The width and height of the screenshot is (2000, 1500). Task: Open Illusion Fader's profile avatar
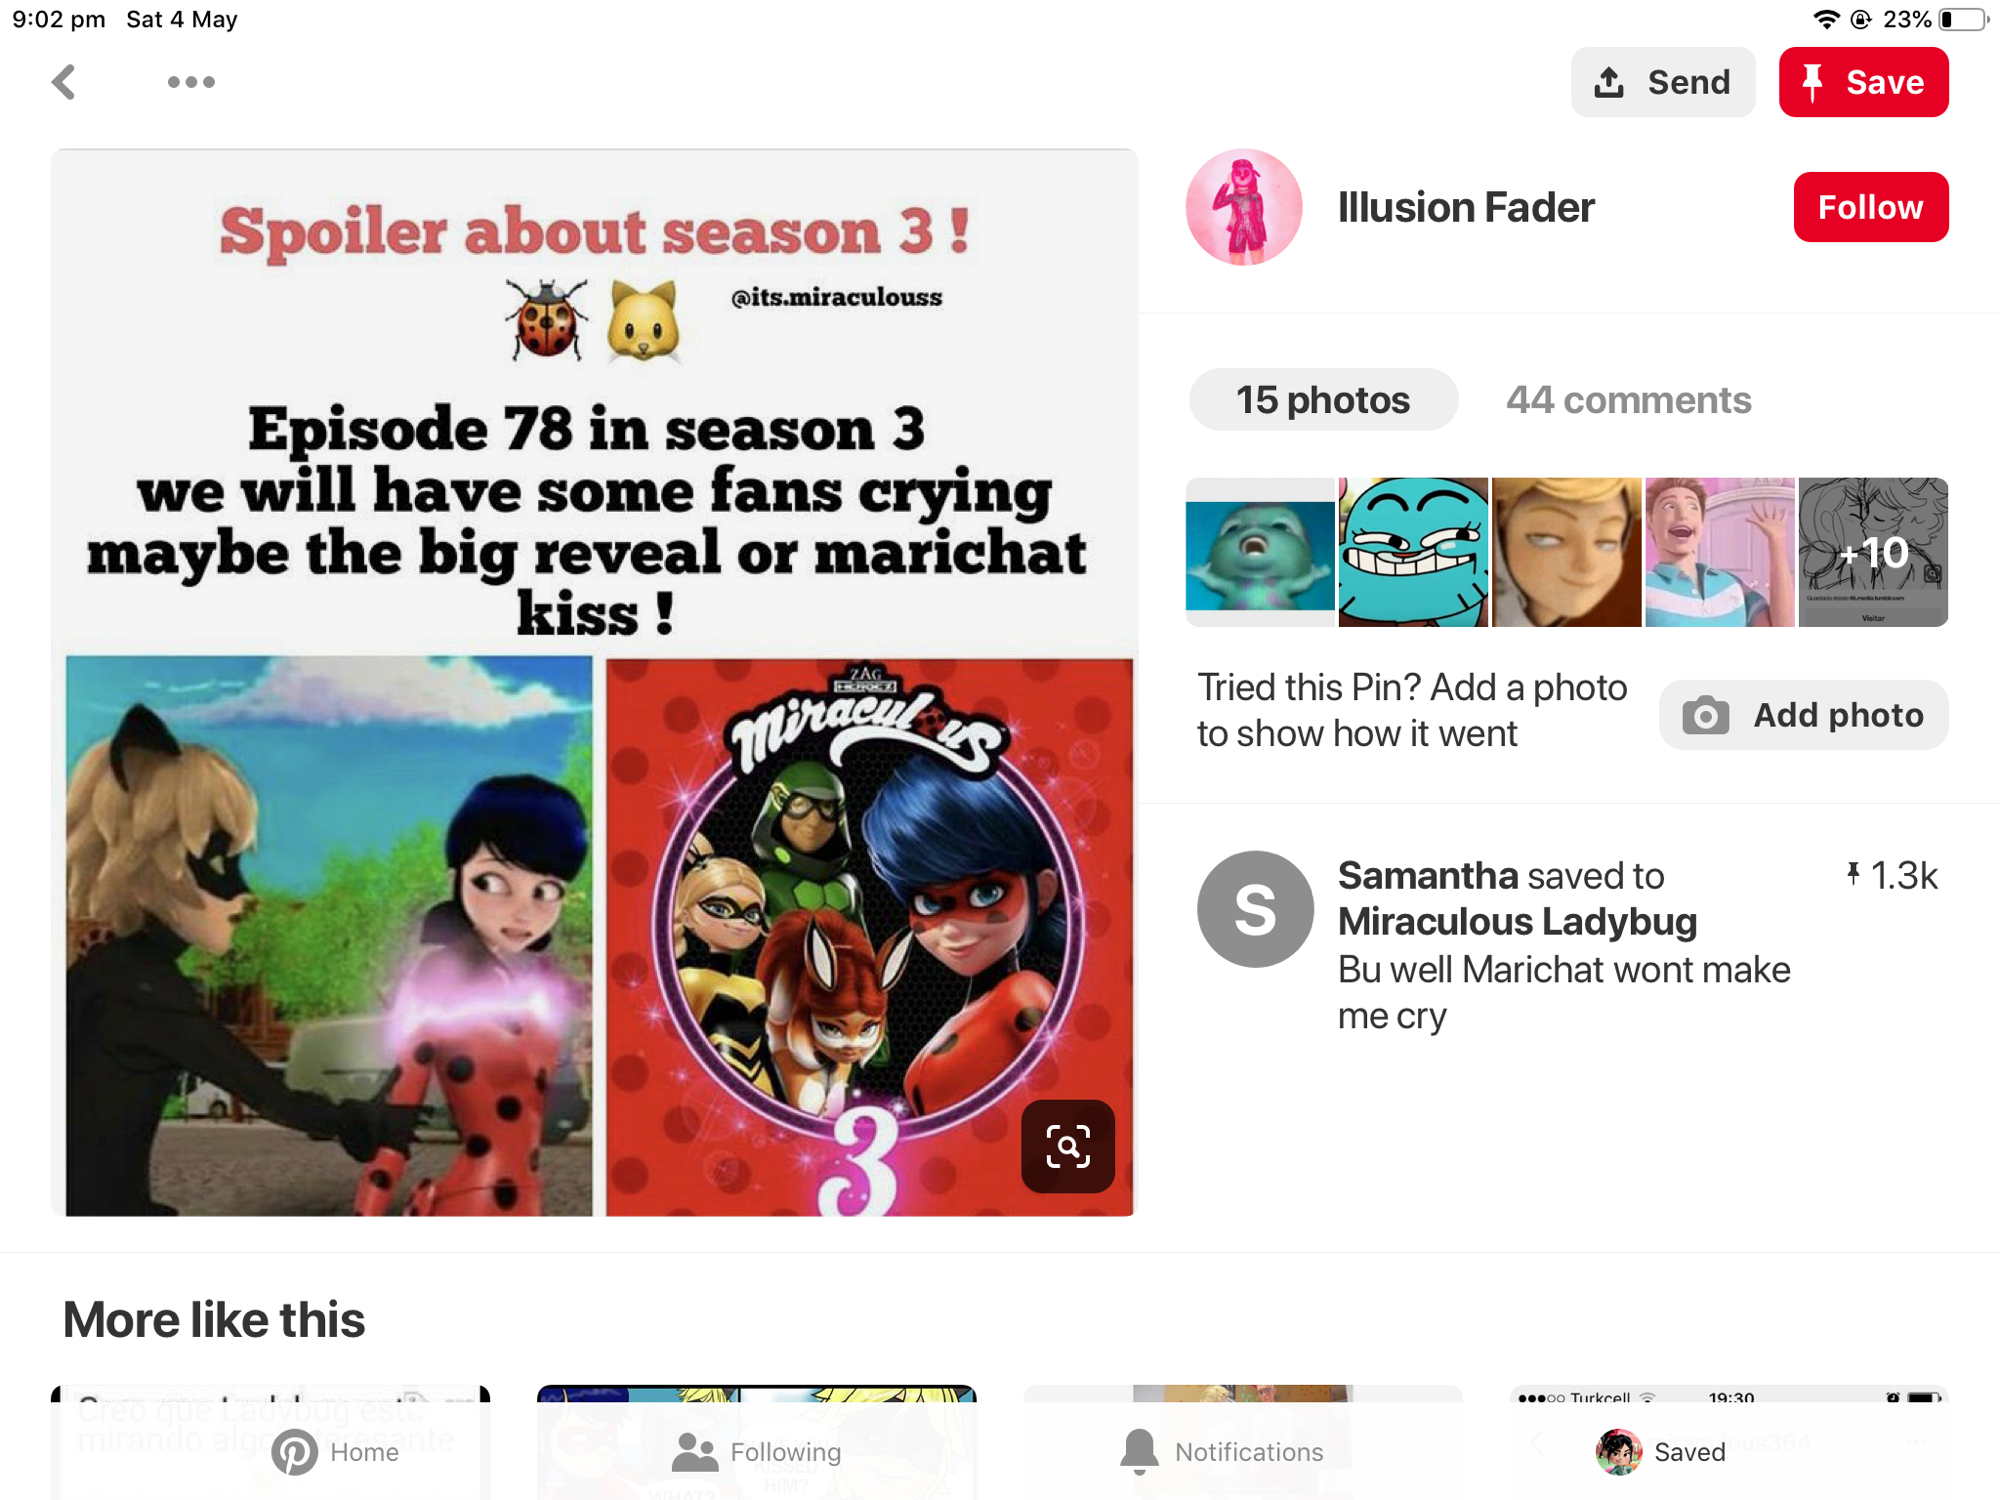click(x=1244, y=207)
